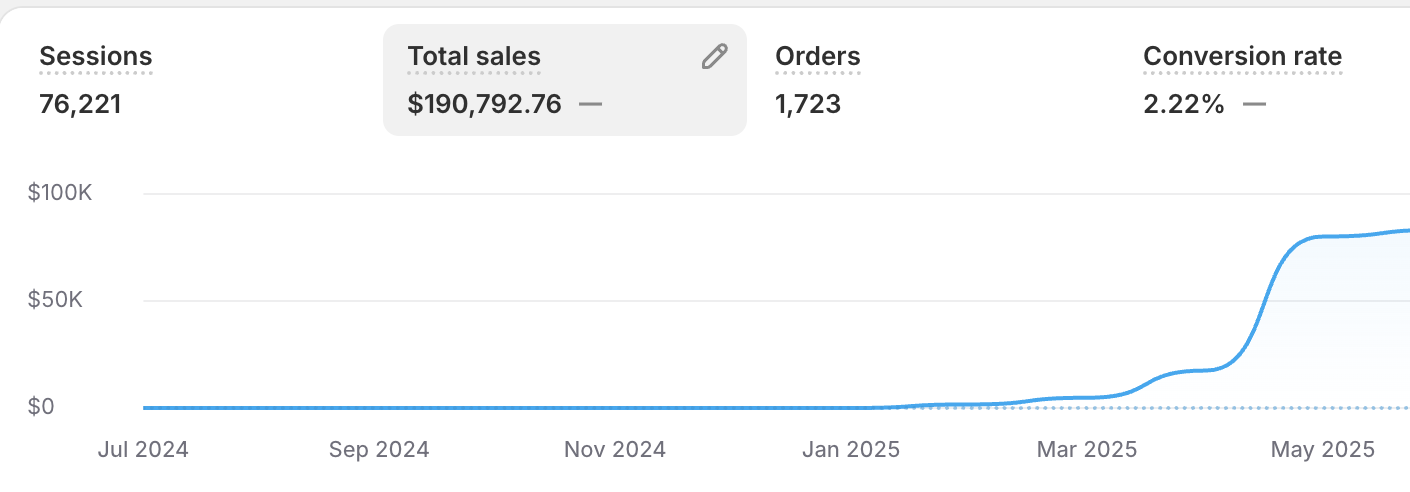Click the pencil edit icon on Total sales

pyautogui.click(x=714, y=57)
